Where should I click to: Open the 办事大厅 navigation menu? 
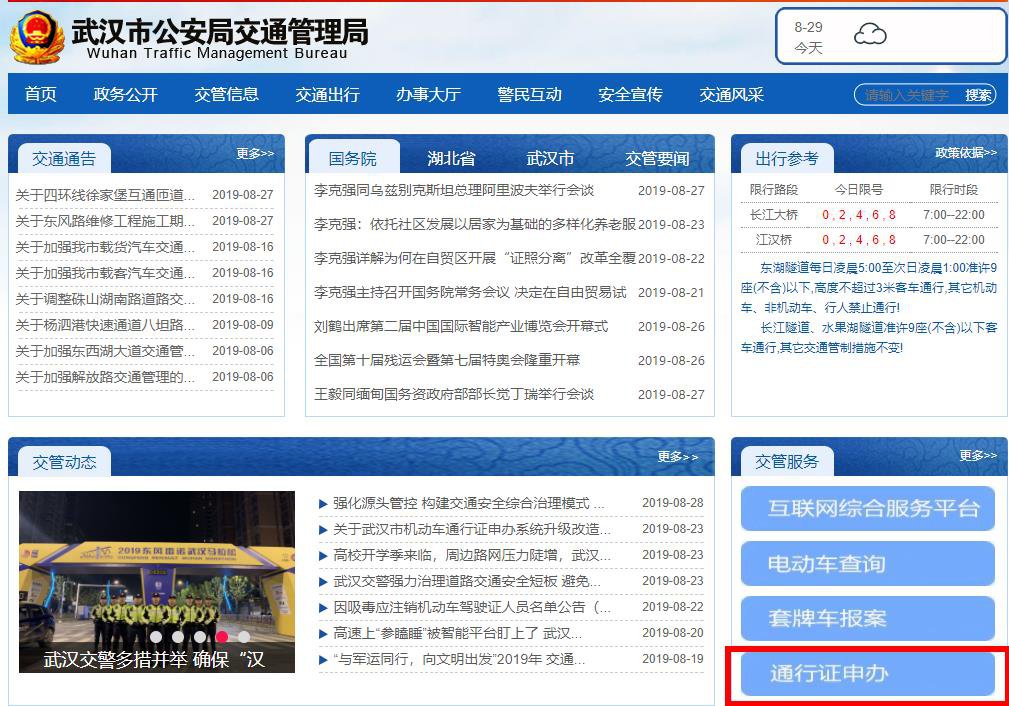428,94
